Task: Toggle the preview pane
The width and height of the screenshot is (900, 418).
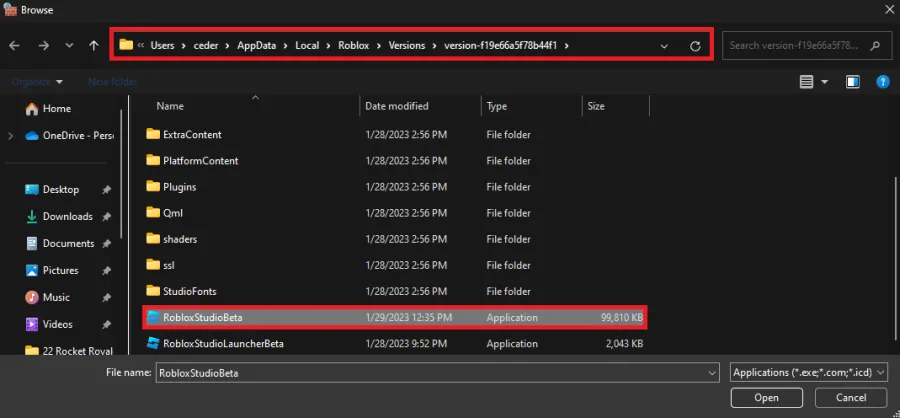Action: point(852,82)
